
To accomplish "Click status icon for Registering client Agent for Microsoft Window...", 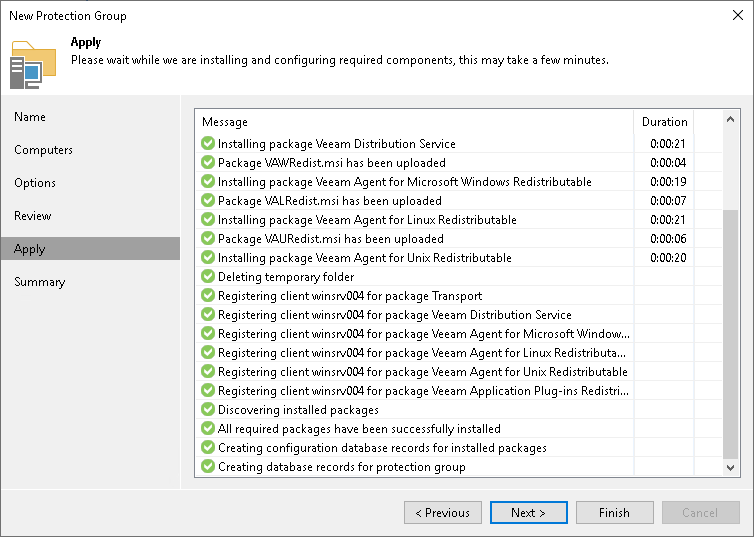I will tap(208, 333).
